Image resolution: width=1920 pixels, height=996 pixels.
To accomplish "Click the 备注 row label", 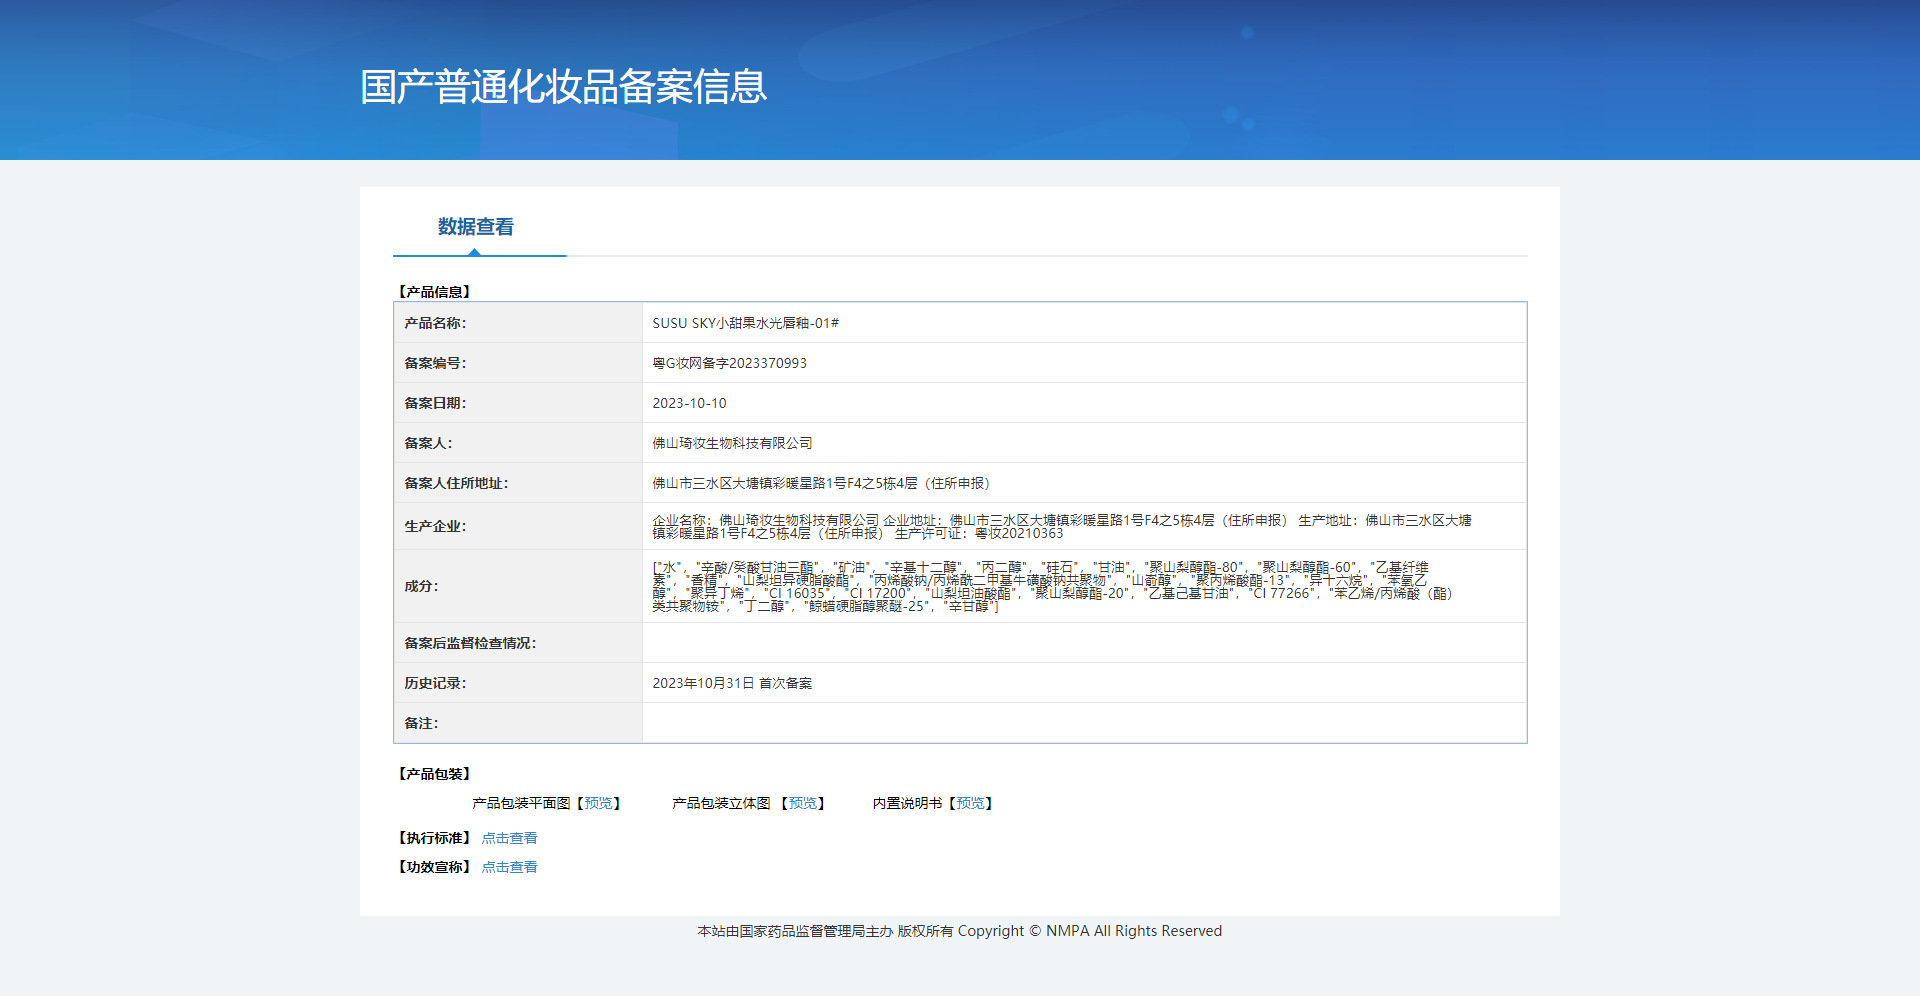I will pos(421,723).
